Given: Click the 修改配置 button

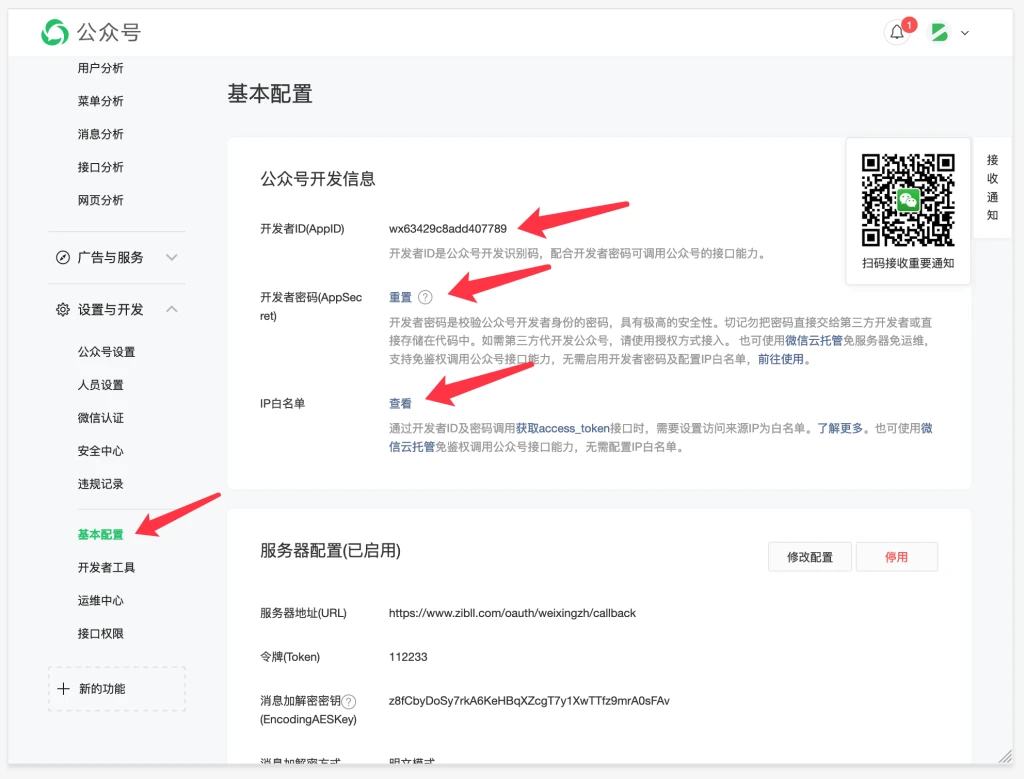Looking at the screenshot, I should tap(809, 557).
